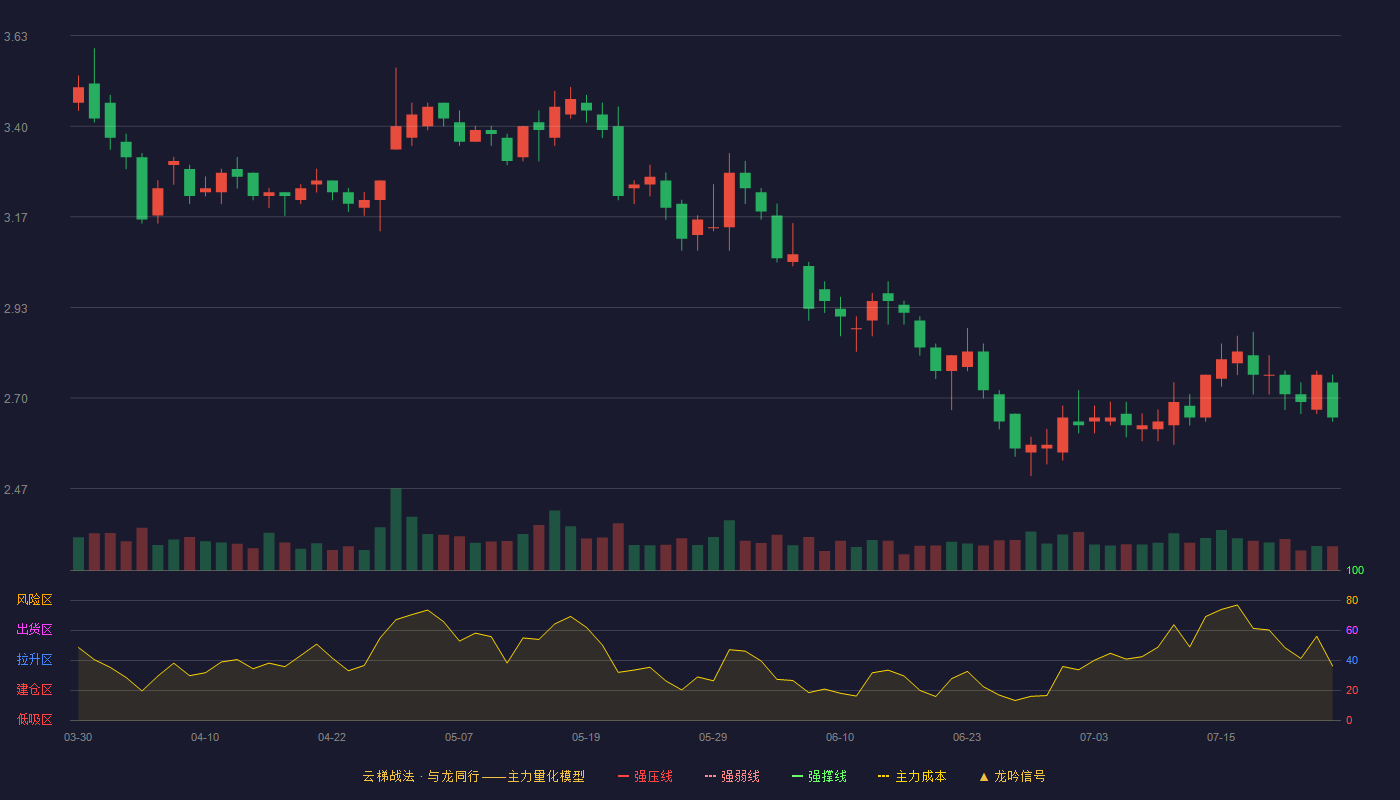
Task: Click the 2.47 price axis label
Action: pyautogui.click(x=16, y=490)
